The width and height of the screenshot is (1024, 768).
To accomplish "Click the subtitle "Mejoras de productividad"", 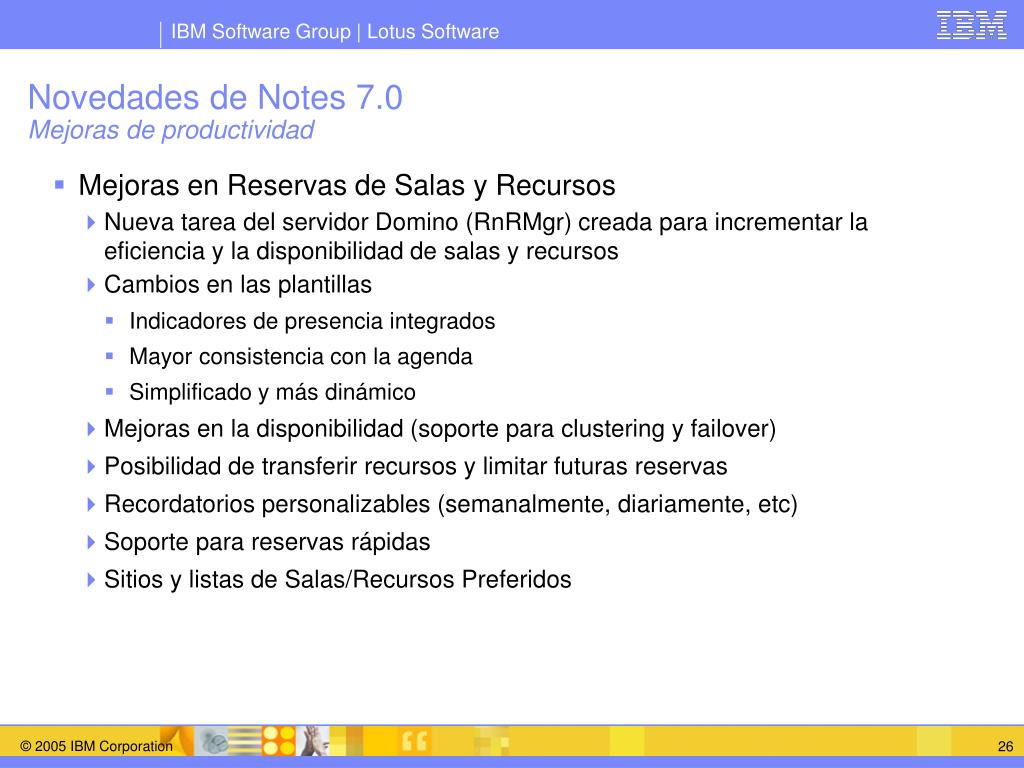I will pos(171,130).
